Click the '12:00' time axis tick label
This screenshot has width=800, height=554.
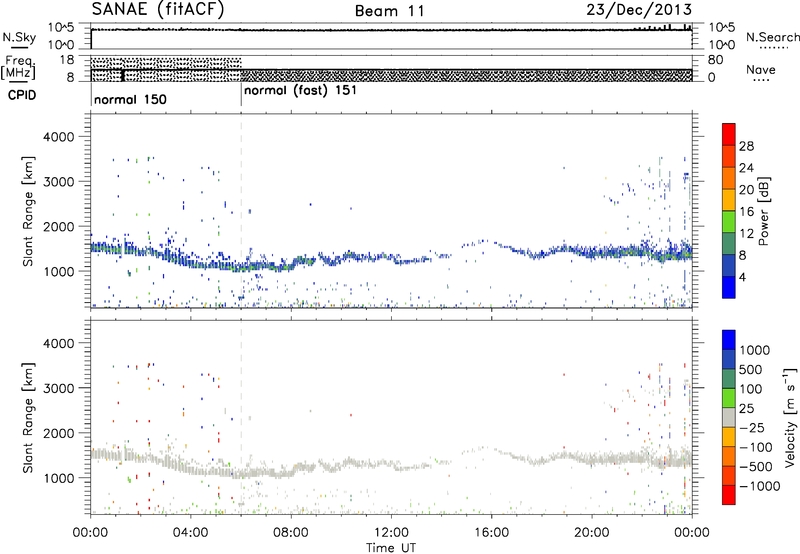(x=391, y=533)
